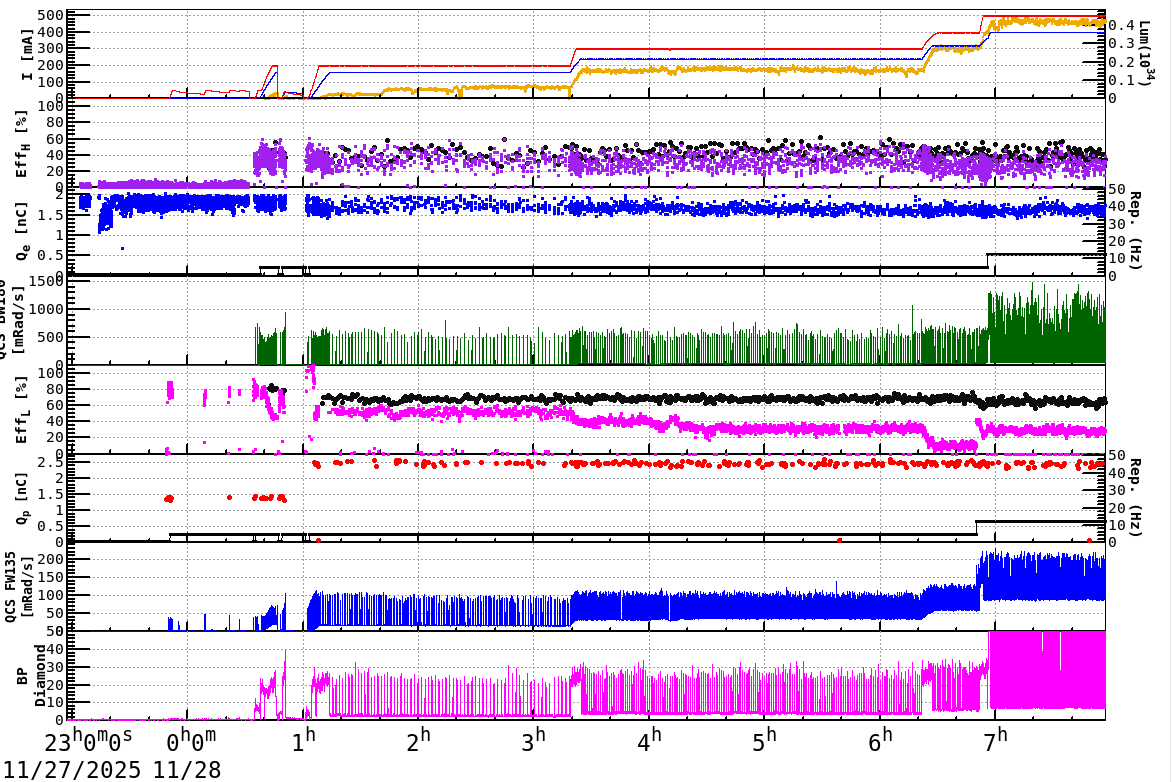Click the 3h time axis label

[538, 741]
